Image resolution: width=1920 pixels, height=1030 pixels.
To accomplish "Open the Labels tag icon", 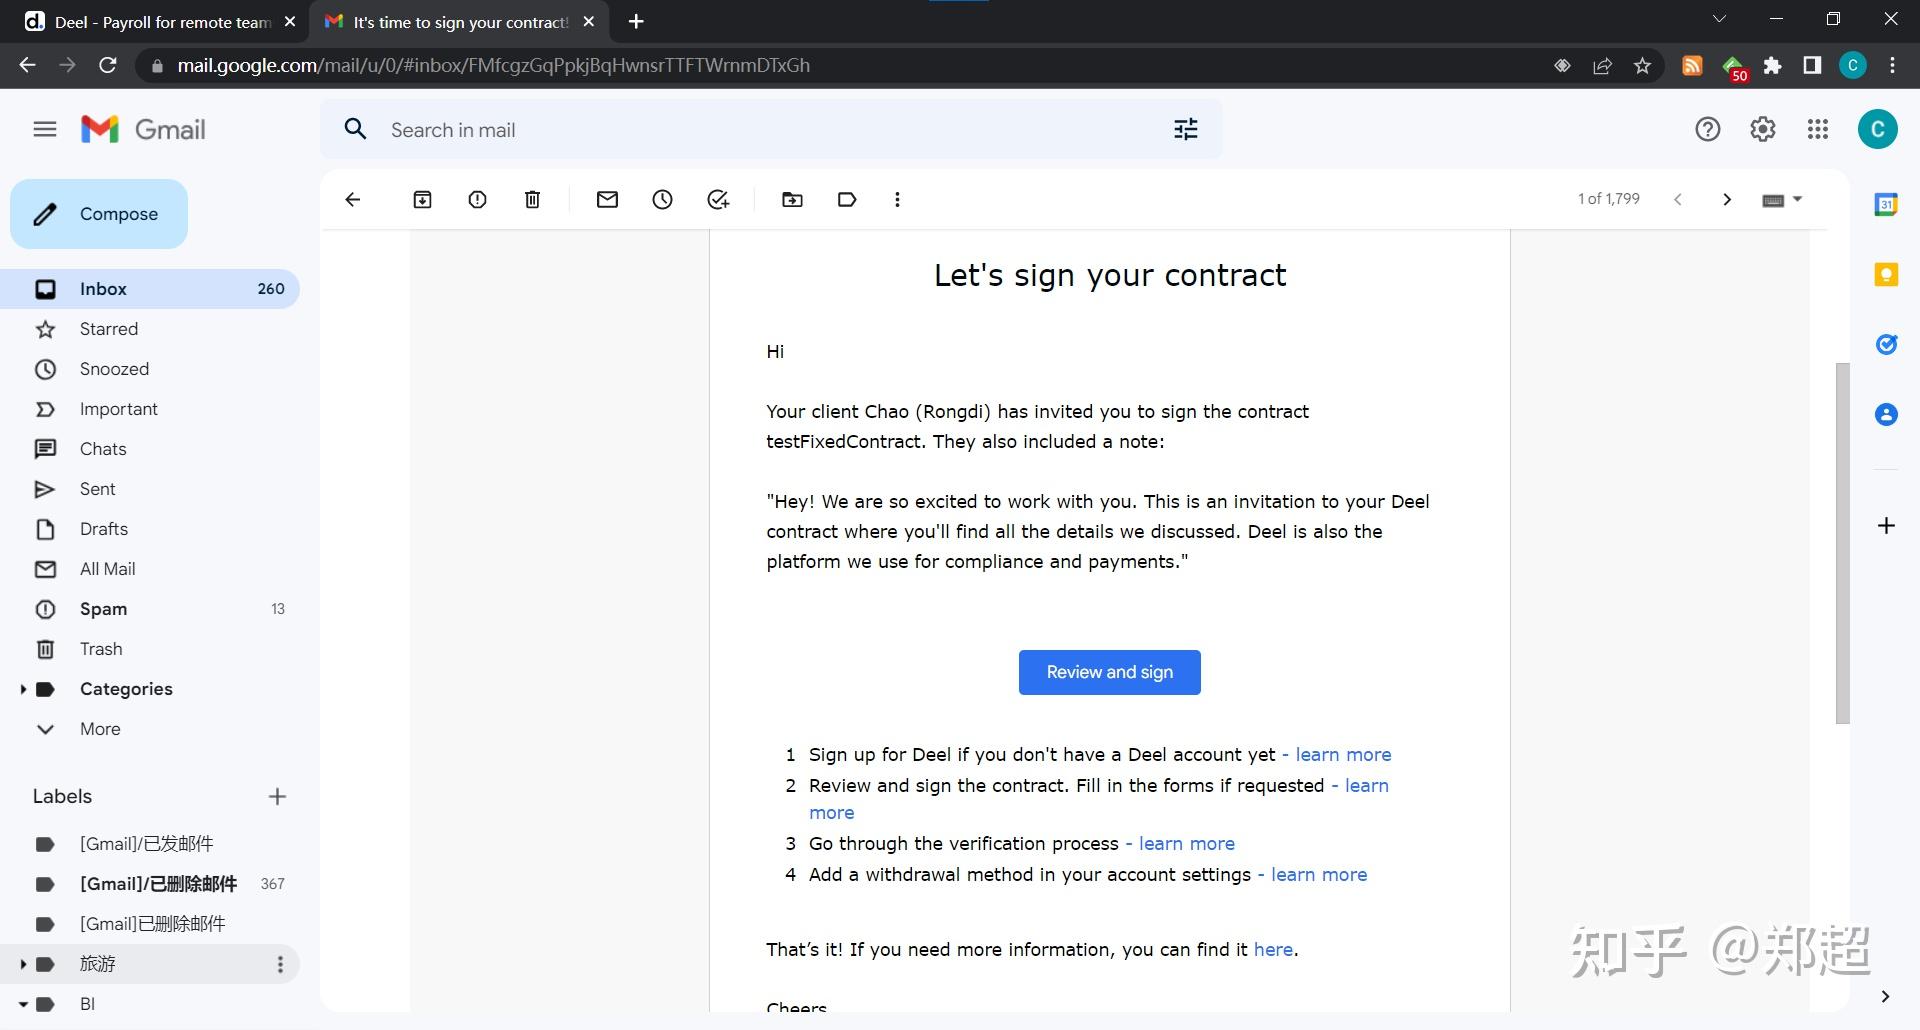I will (x=847, y=200).
